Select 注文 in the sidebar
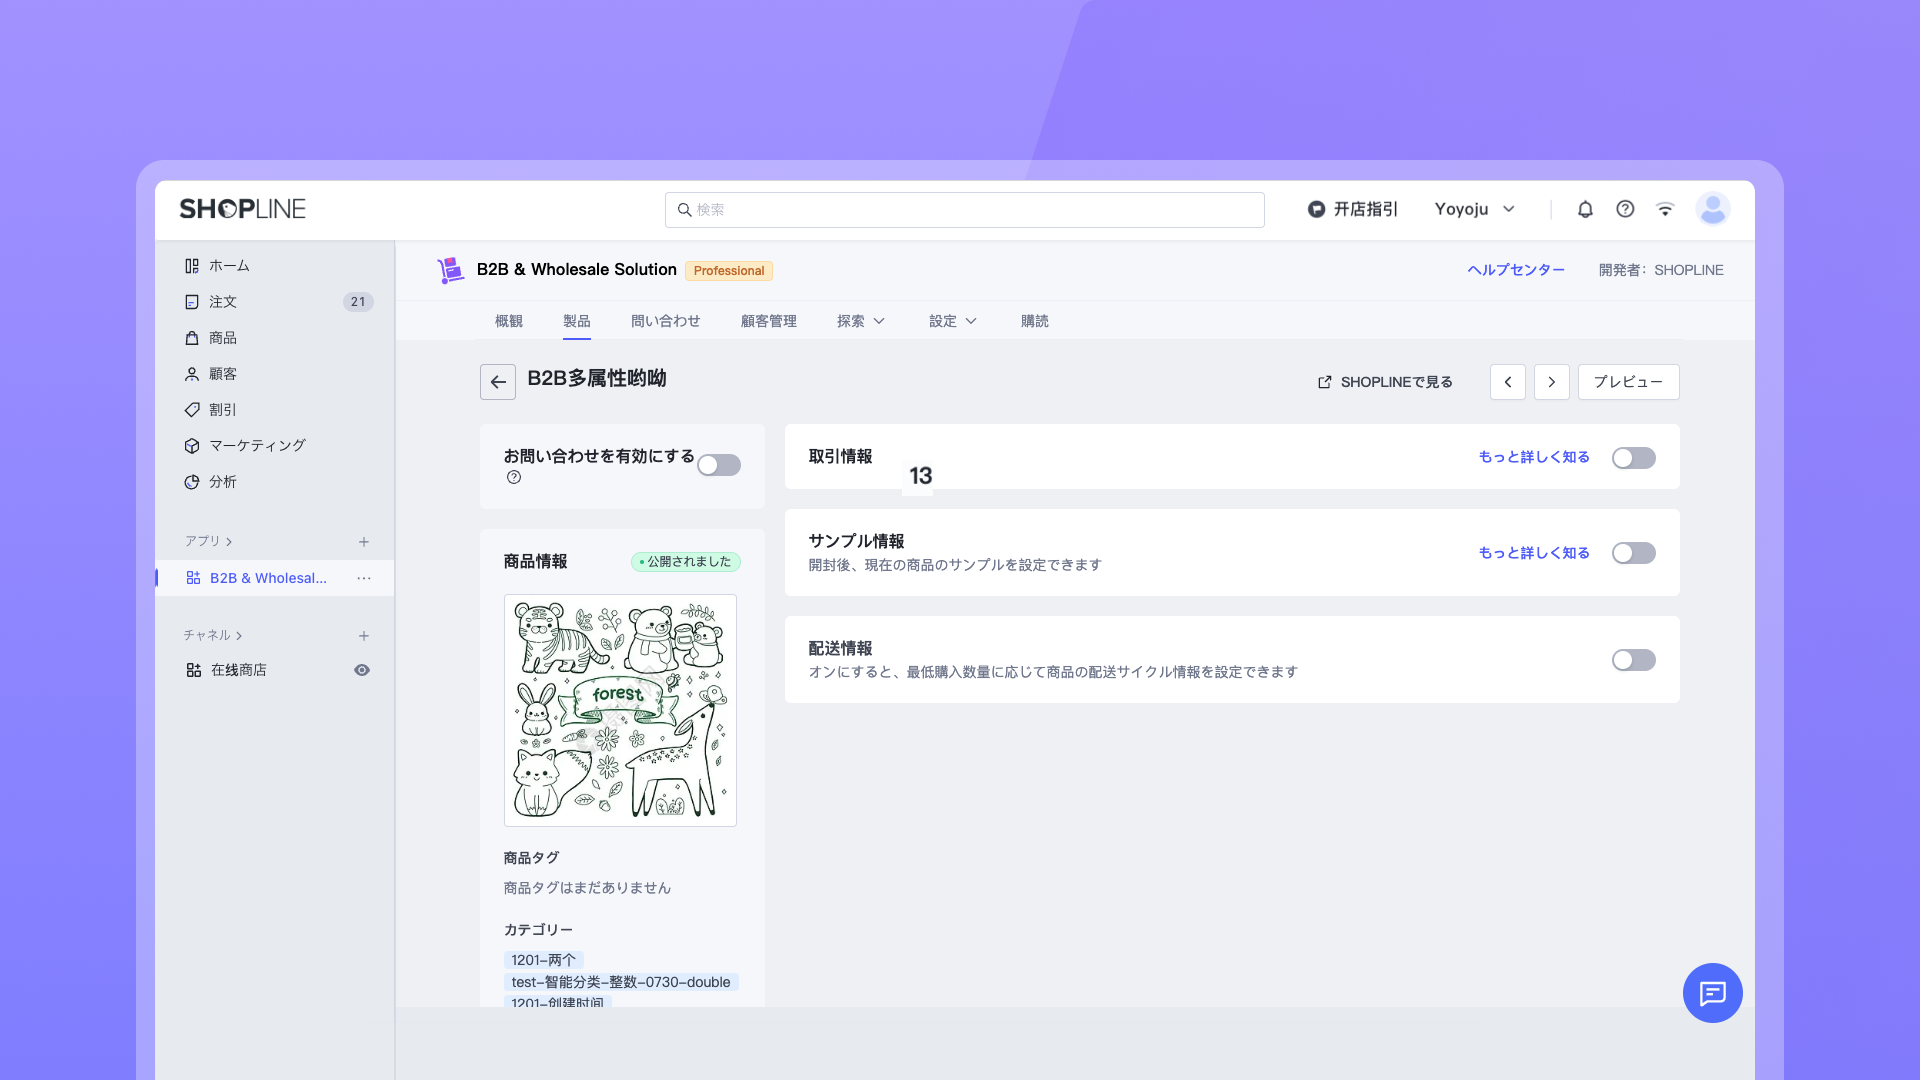 223,302
